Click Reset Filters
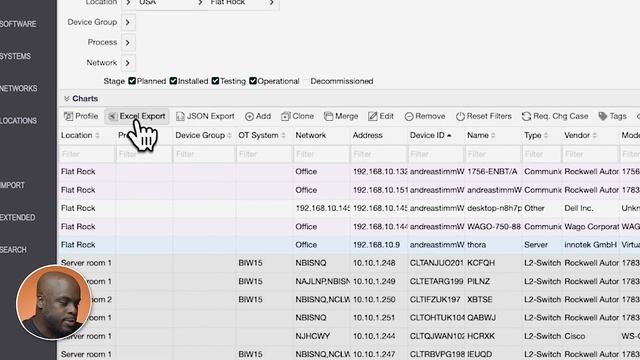The width and height of the screenshot is (640, 360). click(x=484, y=116)
